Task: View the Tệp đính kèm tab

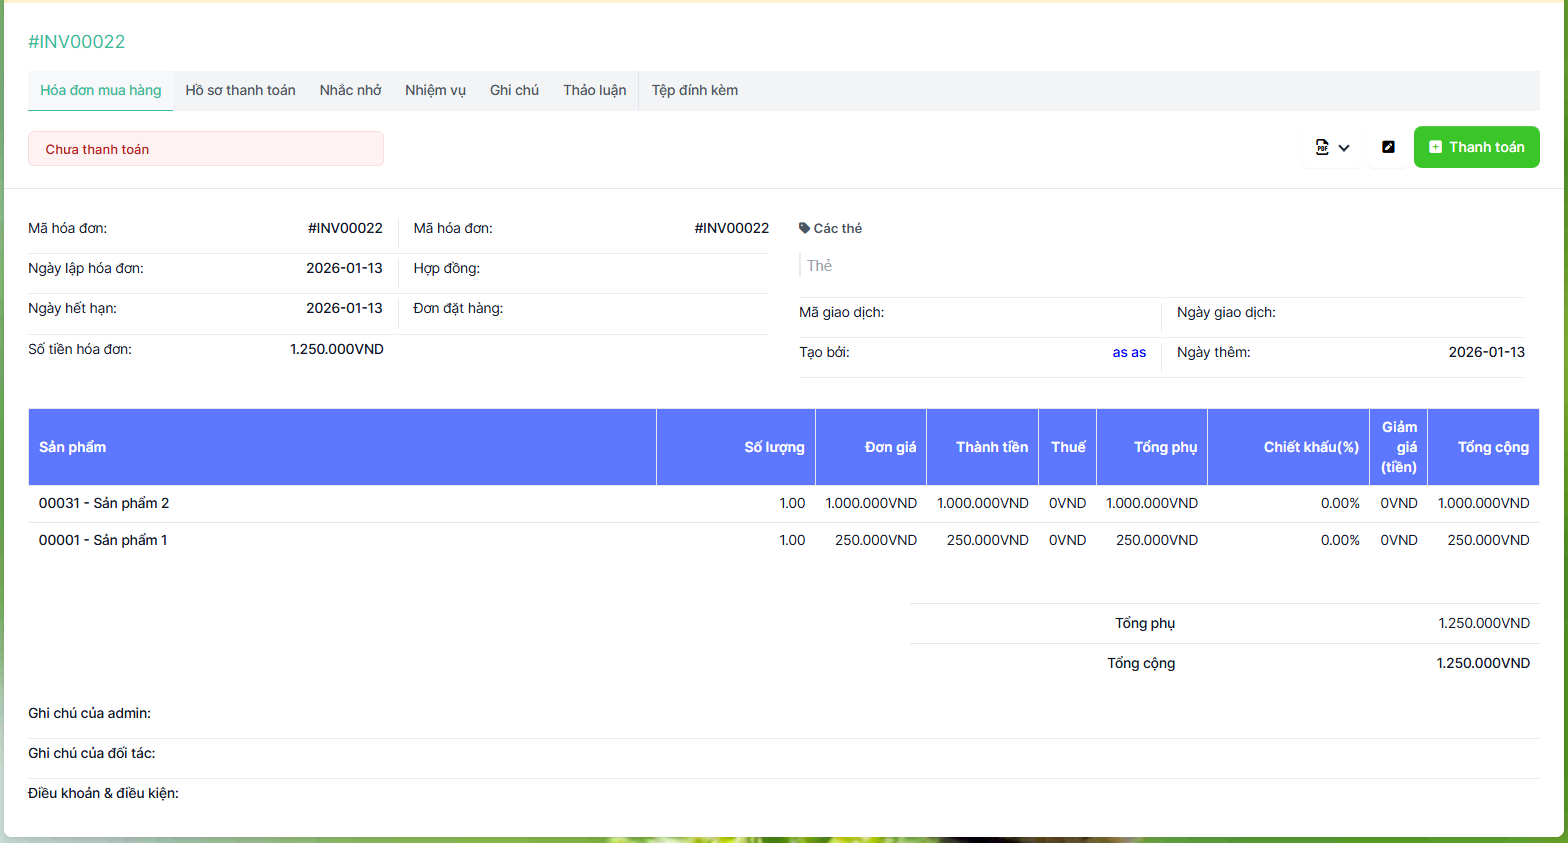Action: click(694, 90)
